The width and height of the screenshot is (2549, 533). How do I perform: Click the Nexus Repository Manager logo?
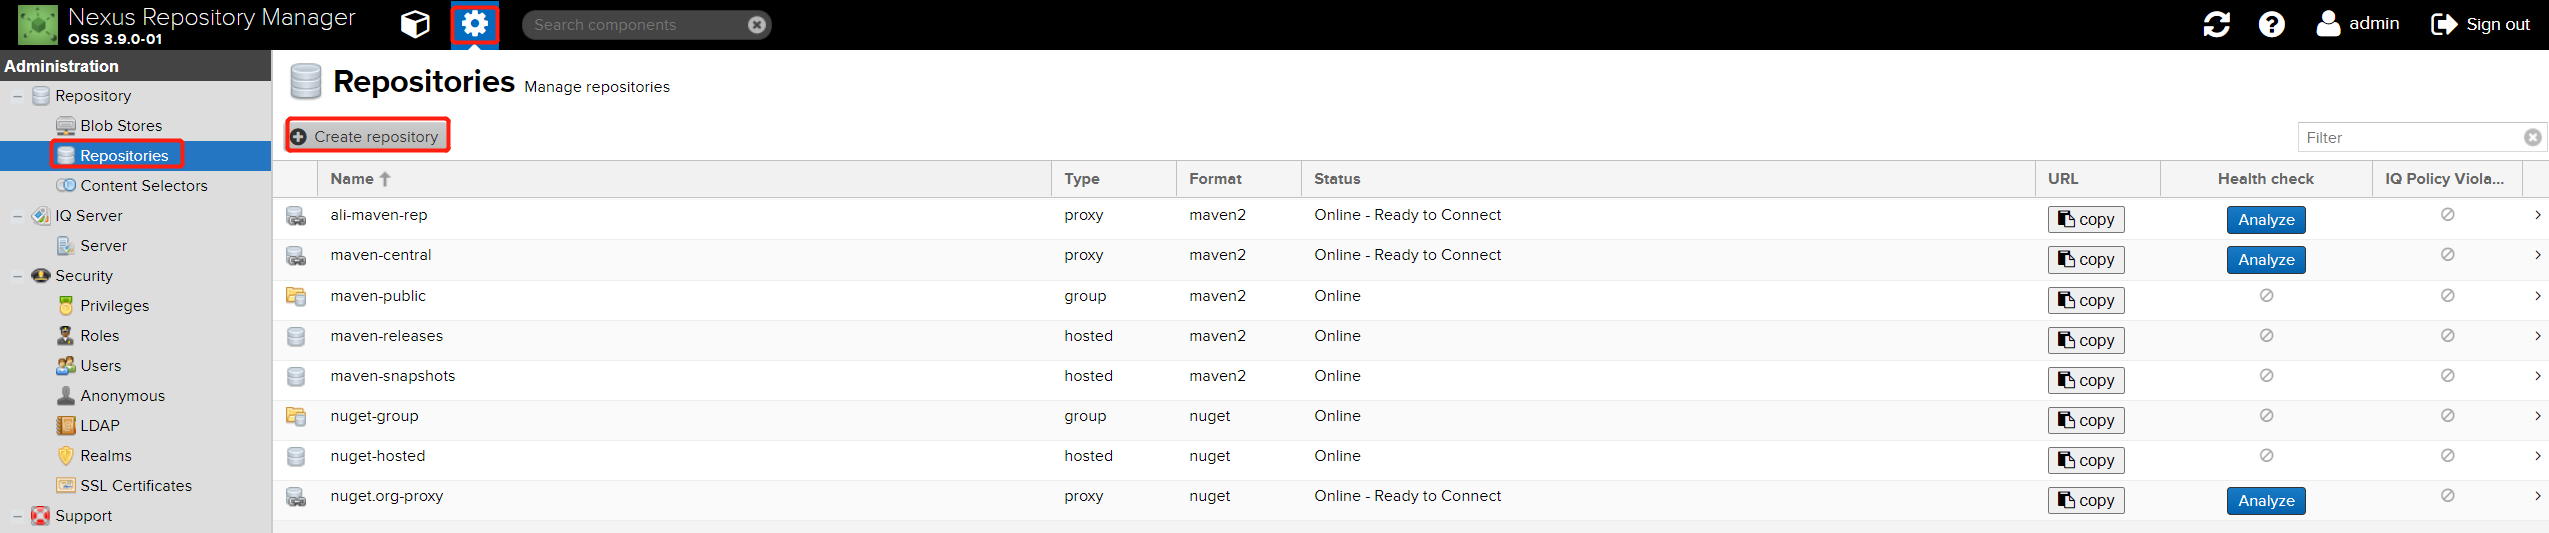tap(38, 25)
